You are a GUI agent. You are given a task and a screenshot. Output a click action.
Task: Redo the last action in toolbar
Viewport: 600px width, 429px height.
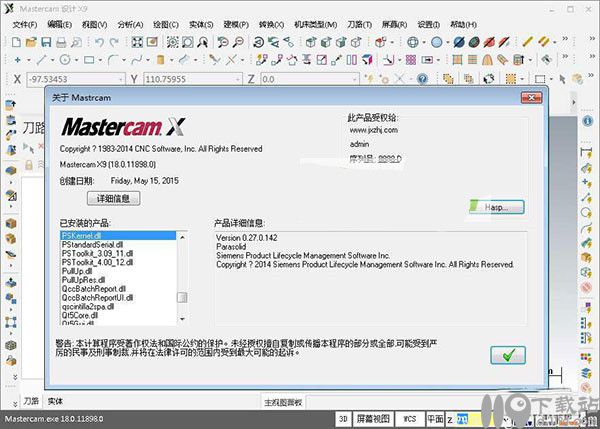point(114,42)
